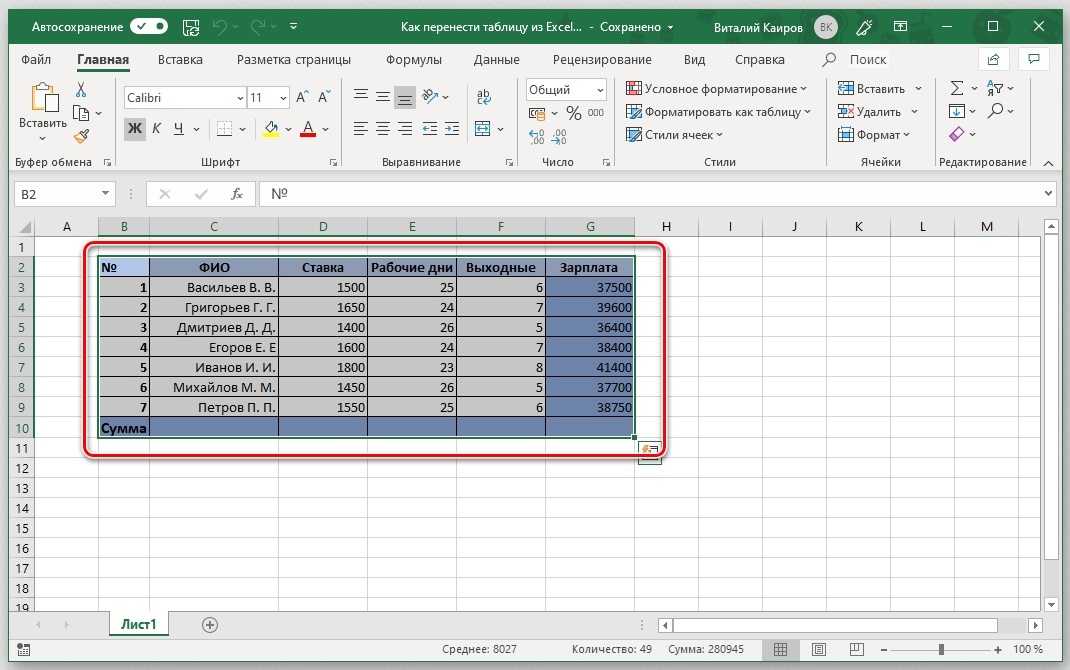Add a new sheet with plus icon
Image resolution: width=1070 pixels, height=670 pixels.
click(x=210, y=624)
